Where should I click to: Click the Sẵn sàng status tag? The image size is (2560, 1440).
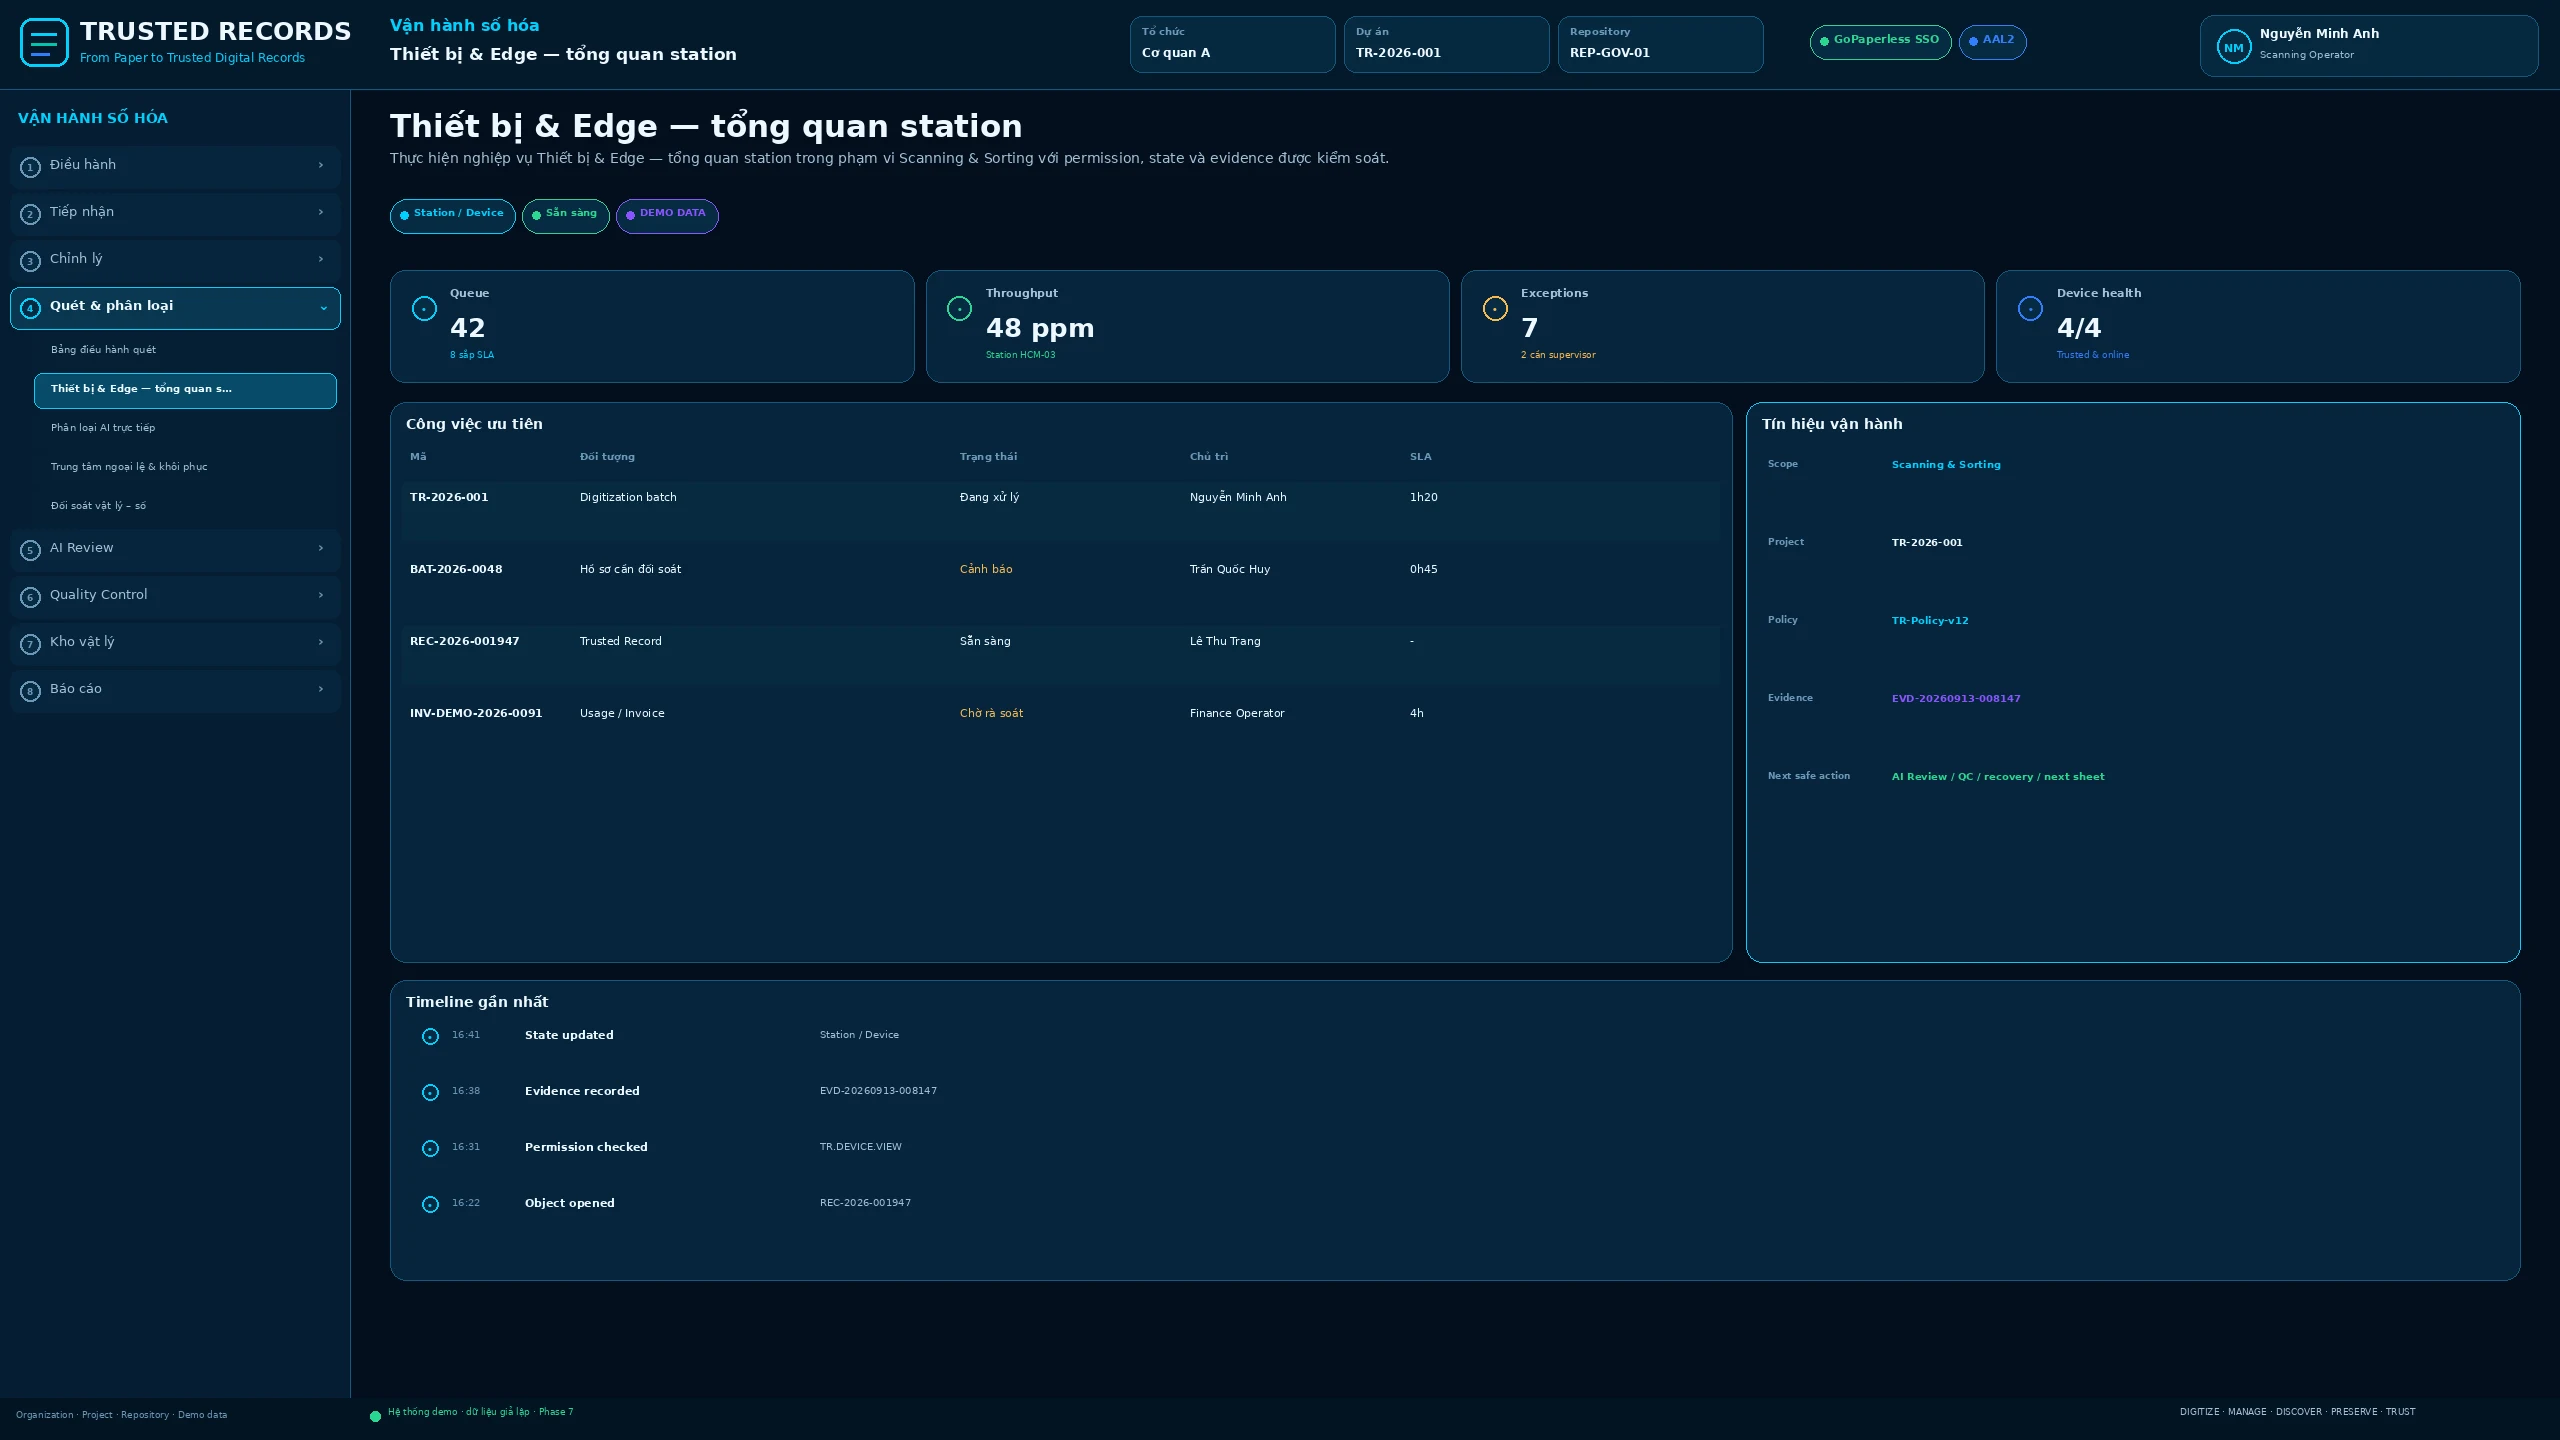(x=565, y=215)
